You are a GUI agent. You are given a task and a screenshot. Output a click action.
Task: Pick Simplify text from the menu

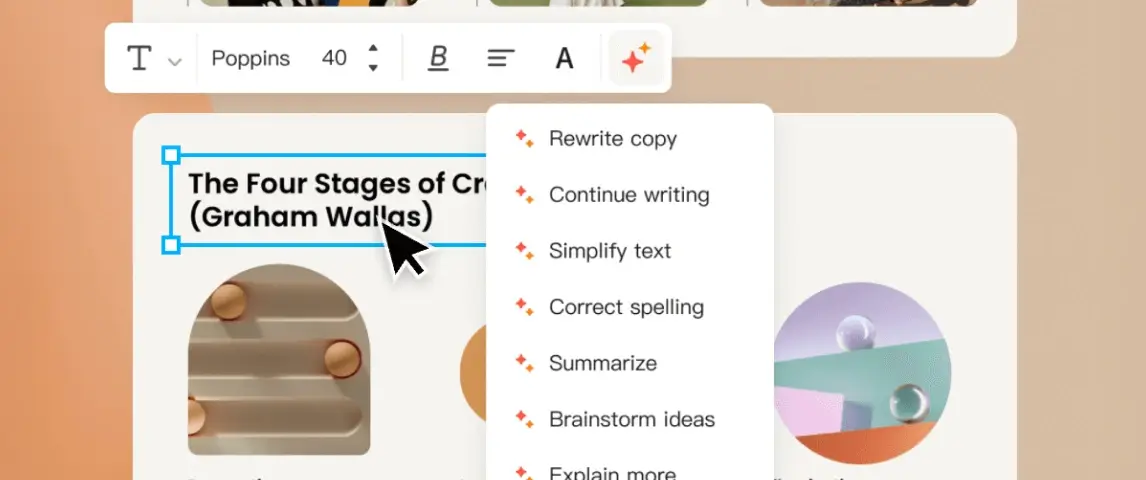(x=609, y=251)
